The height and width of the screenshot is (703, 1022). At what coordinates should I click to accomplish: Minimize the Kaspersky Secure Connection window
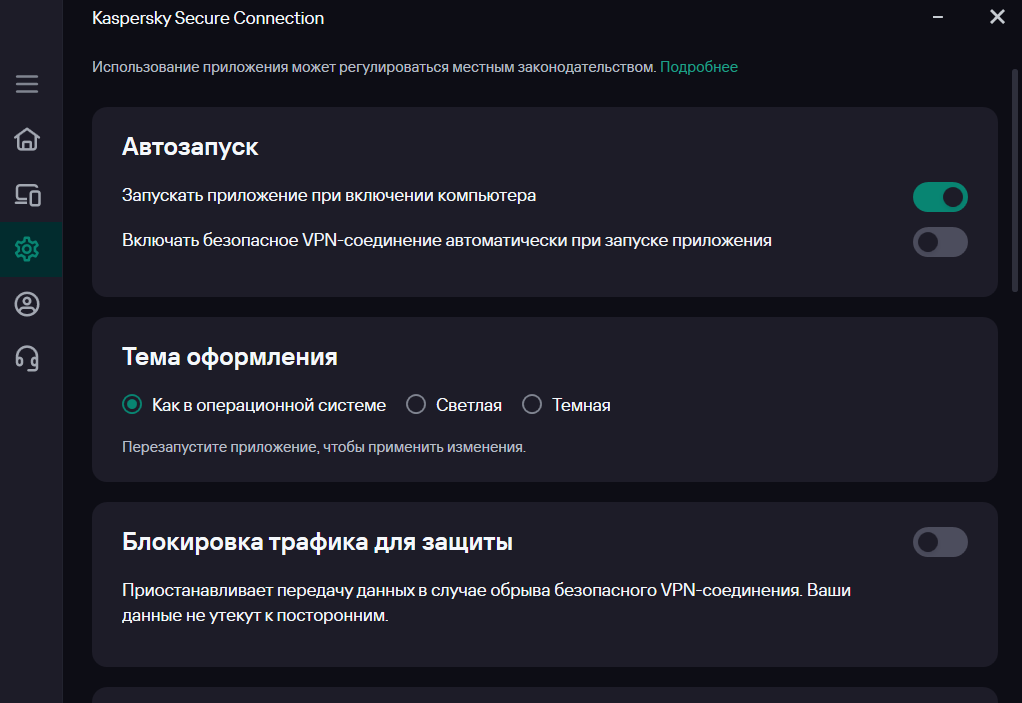(x=938, y=17)
